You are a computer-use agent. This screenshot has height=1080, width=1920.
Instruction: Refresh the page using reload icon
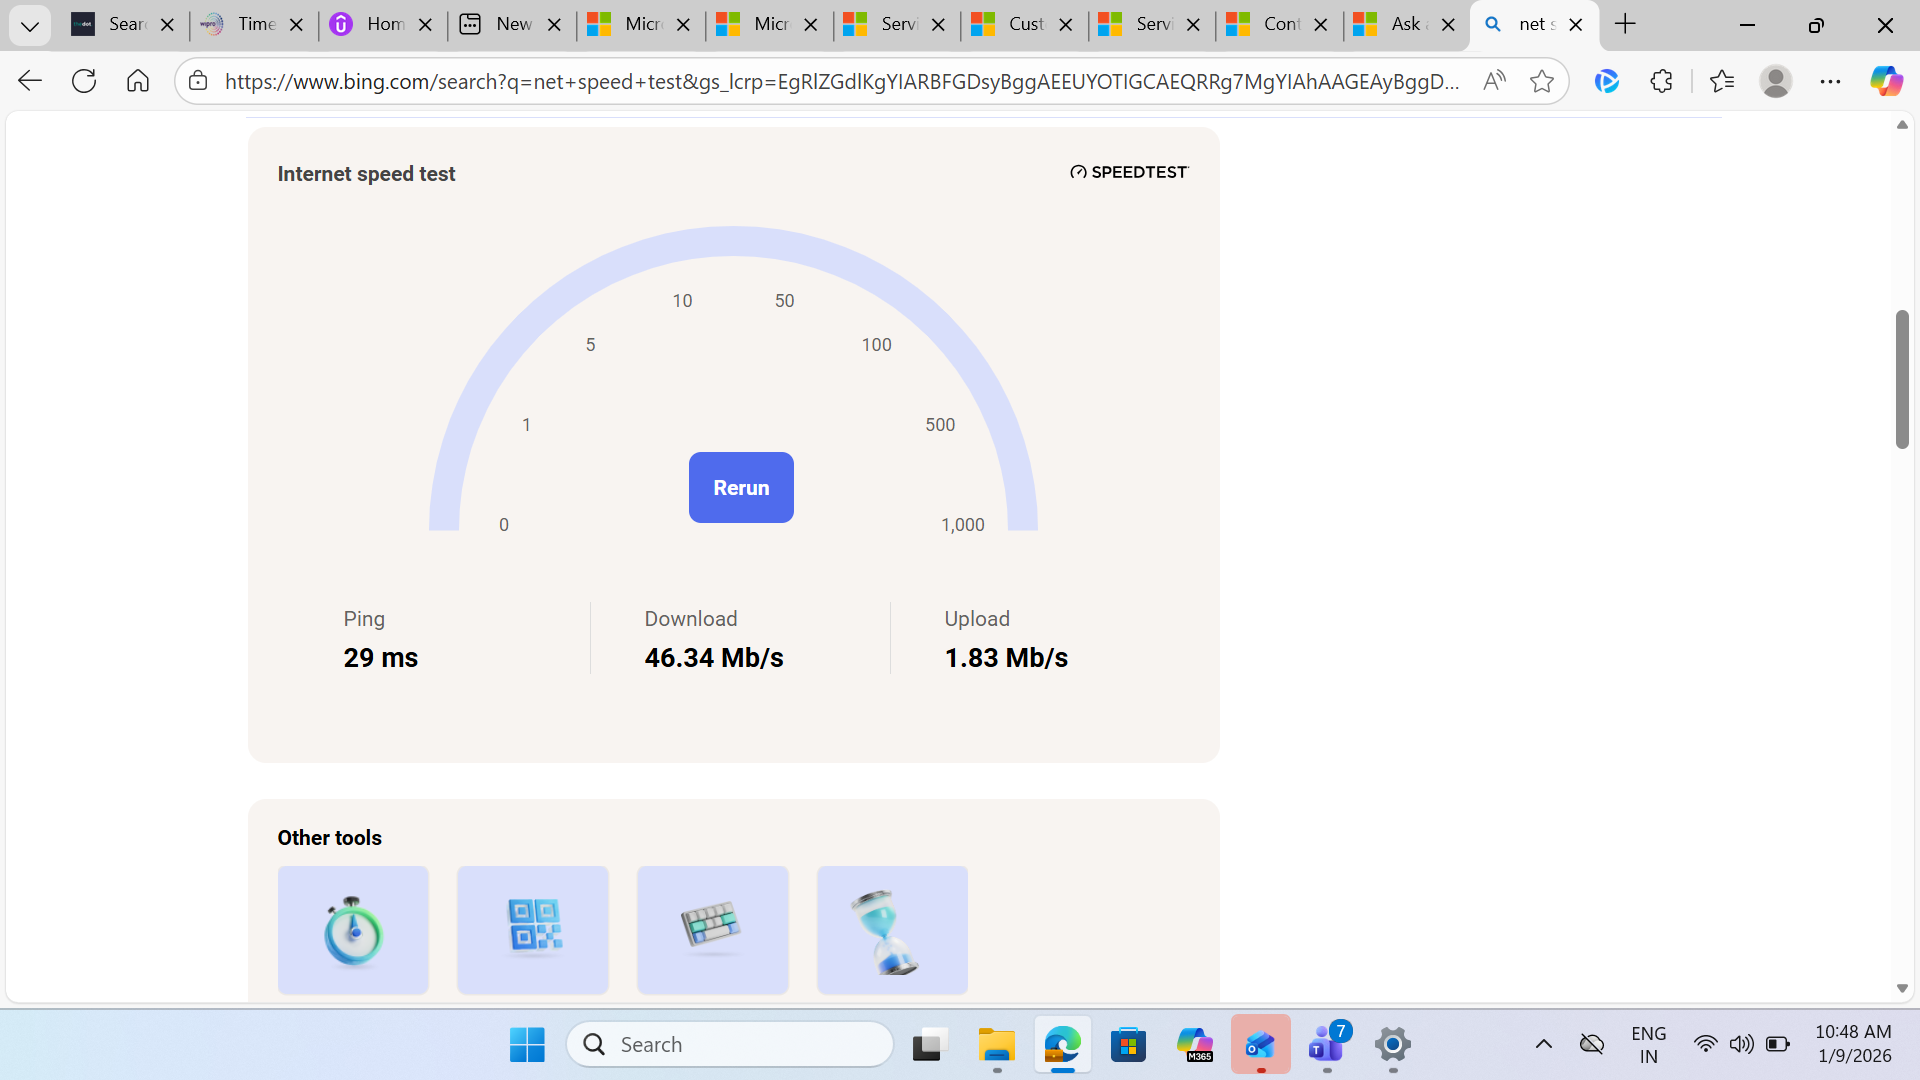click(x=84, y=81)
